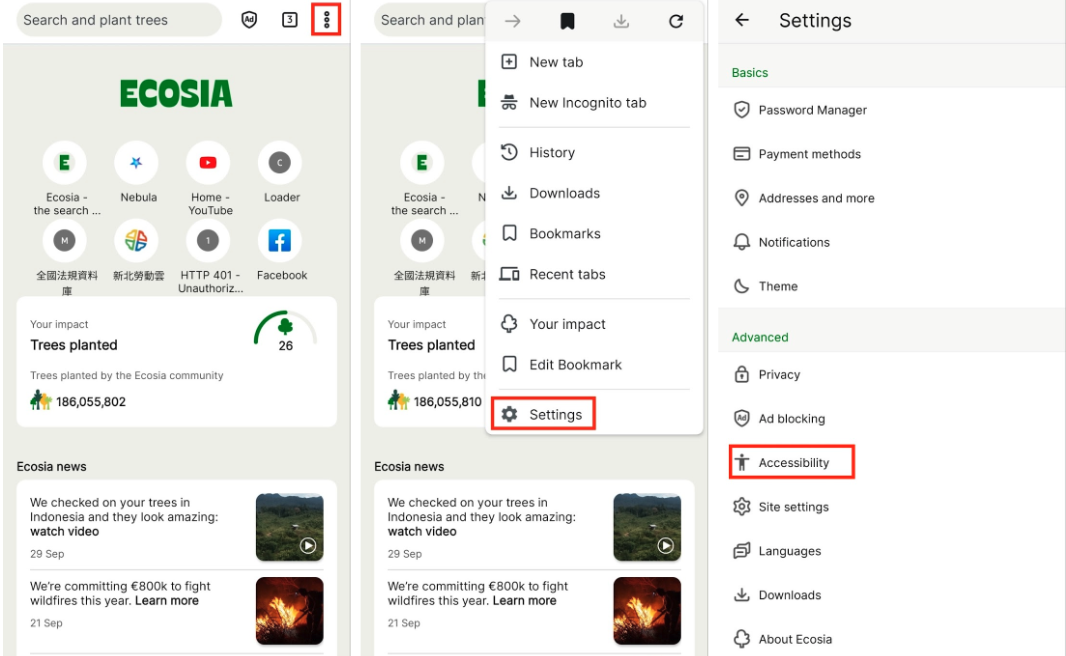Viewport: 1066px width, 656px height.
Task: Click the '29 Sep' date on the left screen
Action: (47, 554)
